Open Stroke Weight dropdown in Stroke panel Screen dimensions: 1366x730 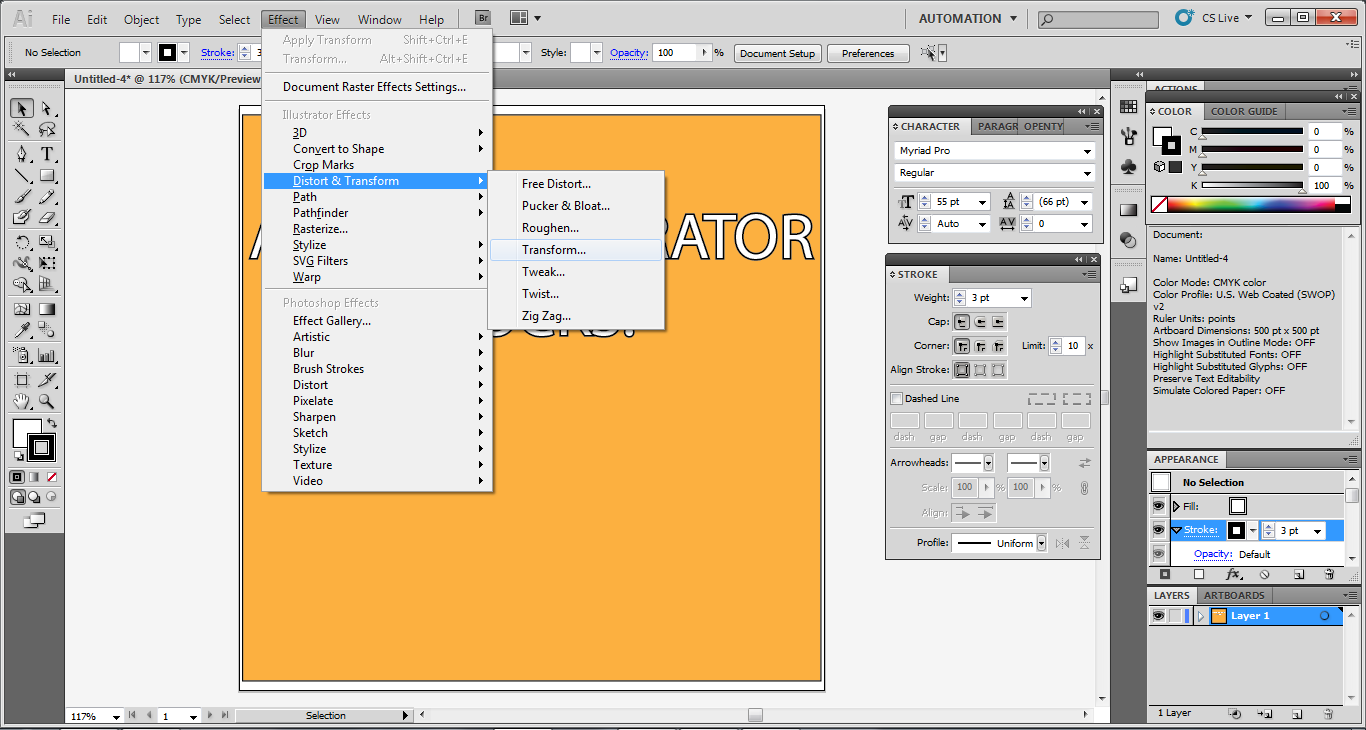pos(1024,298)
